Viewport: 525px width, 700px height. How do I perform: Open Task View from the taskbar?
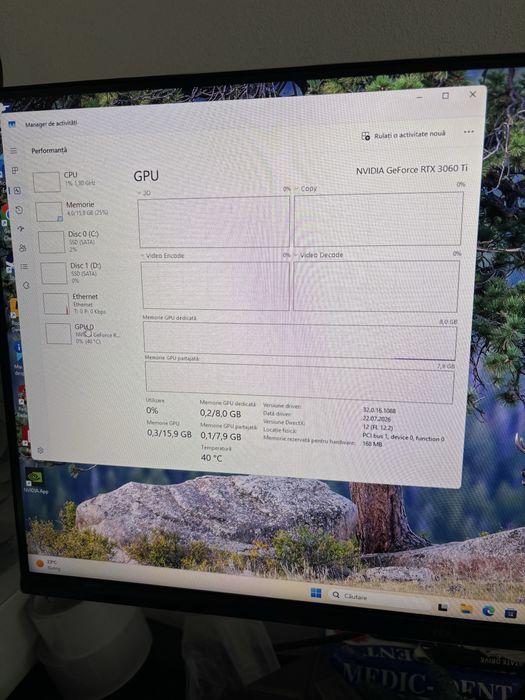[x=442, y=607]
